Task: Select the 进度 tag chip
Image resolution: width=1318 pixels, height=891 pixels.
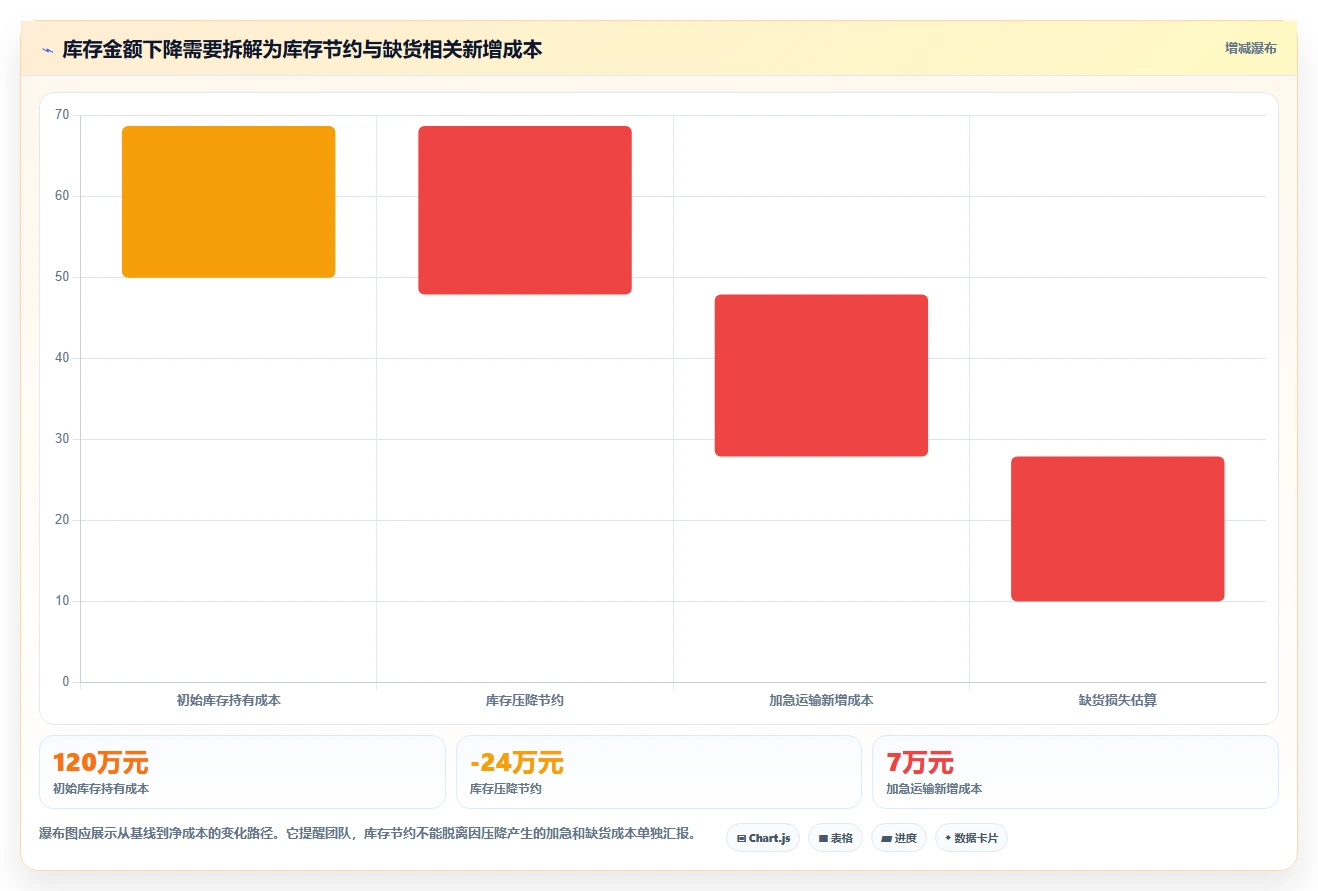Action: coord(899,838)
